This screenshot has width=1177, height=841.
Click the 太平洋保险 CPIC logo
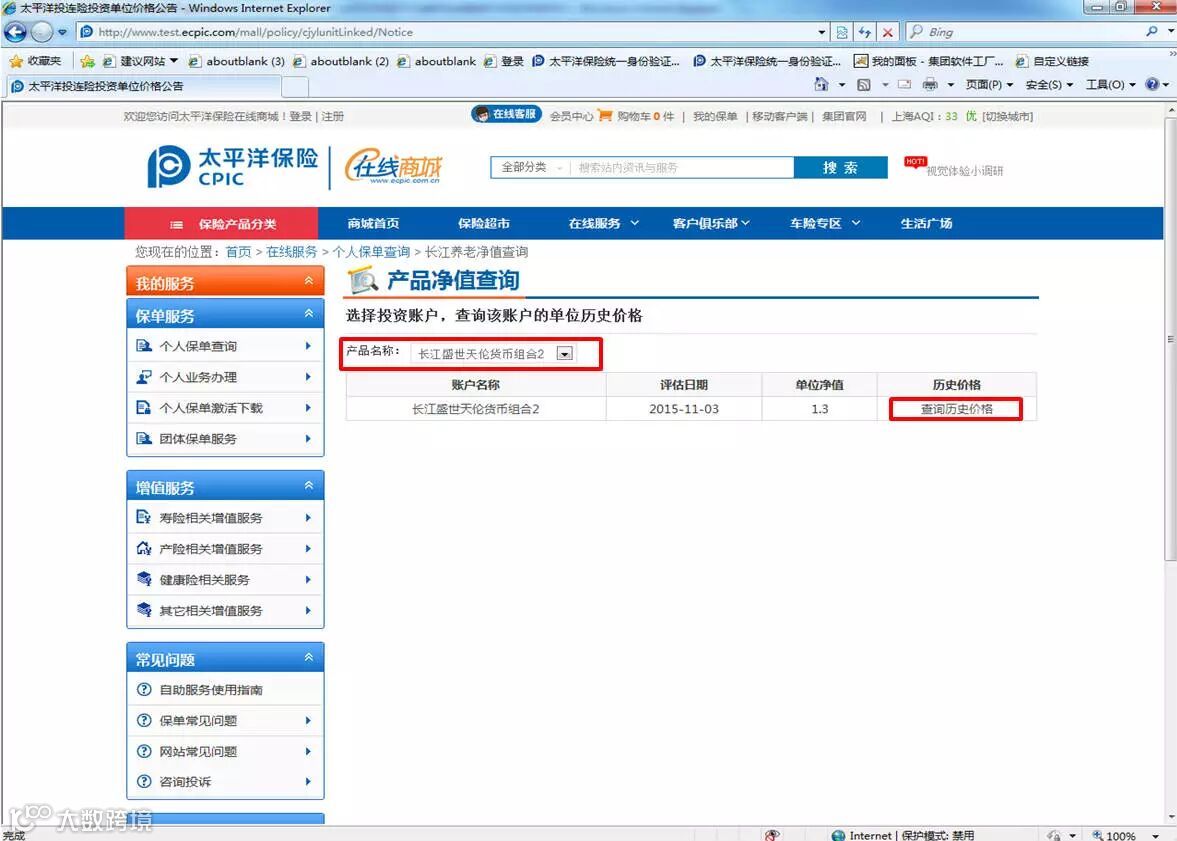[x=233, y=167]
